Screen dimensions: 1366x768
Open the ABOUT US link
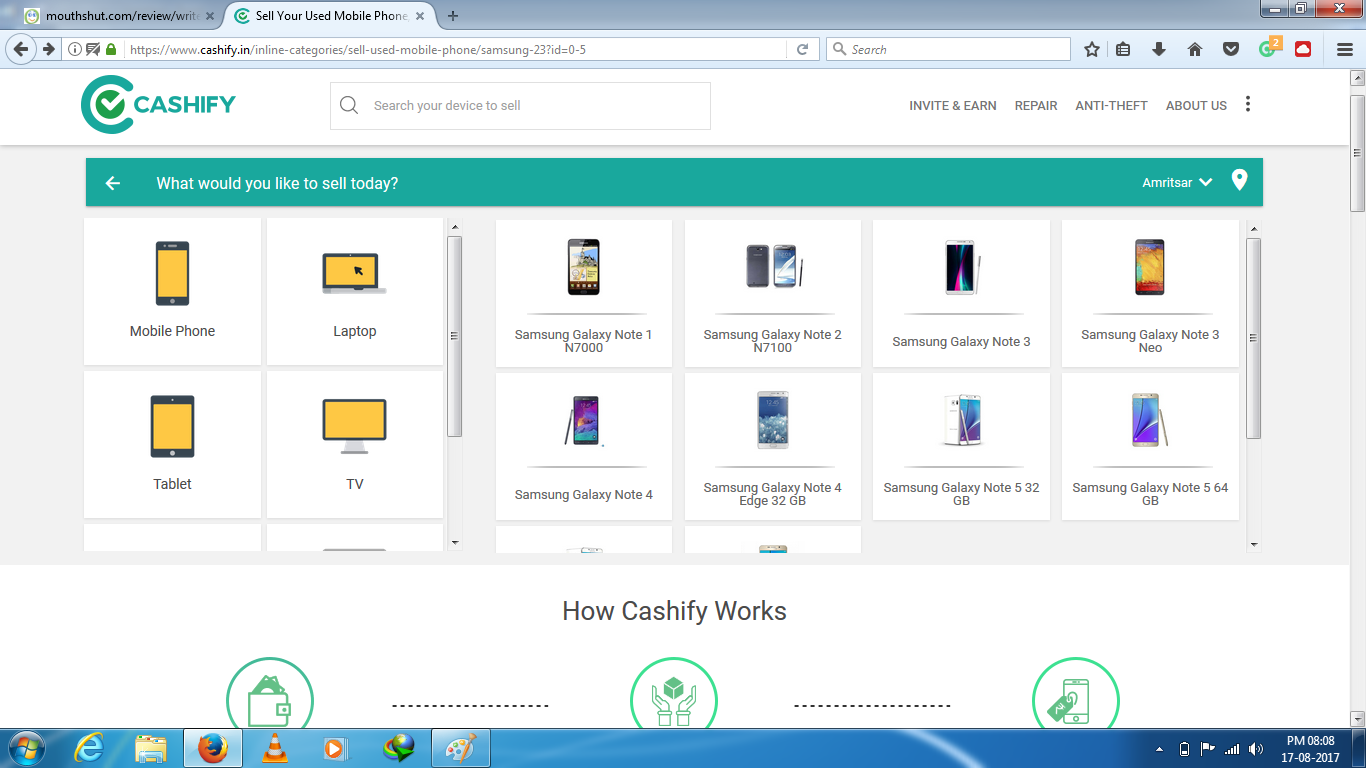[1196, 105]
